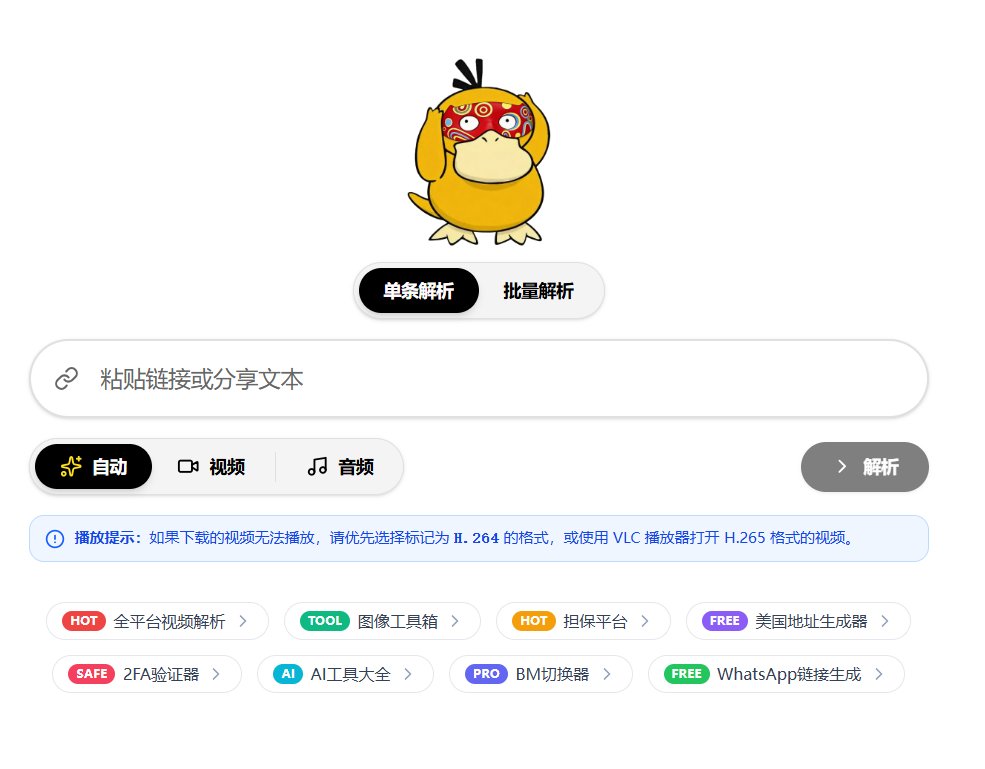
Task: Click the Psyduck mascot logo image
Action: (479, 151)
